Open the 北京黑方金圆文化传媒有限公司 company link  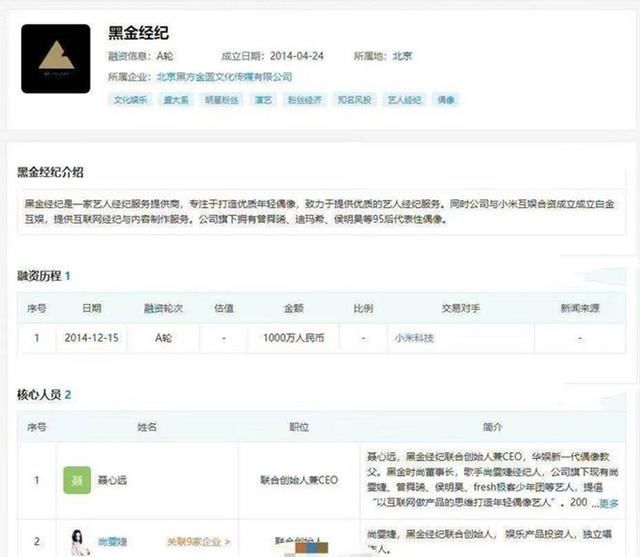coord(224,77)
